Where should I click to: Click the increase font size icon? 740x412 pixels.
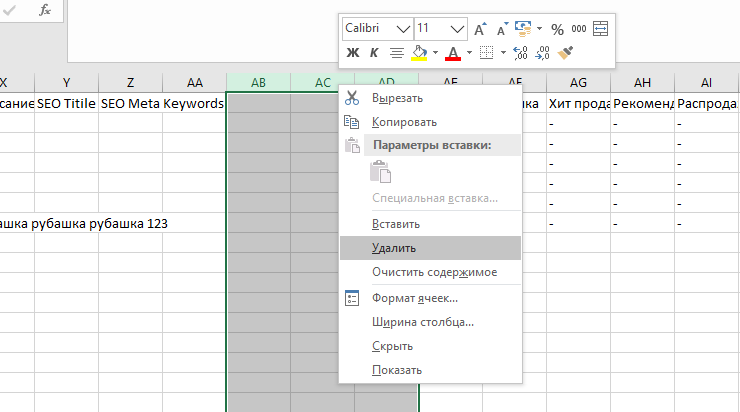[x=481, y=29]
